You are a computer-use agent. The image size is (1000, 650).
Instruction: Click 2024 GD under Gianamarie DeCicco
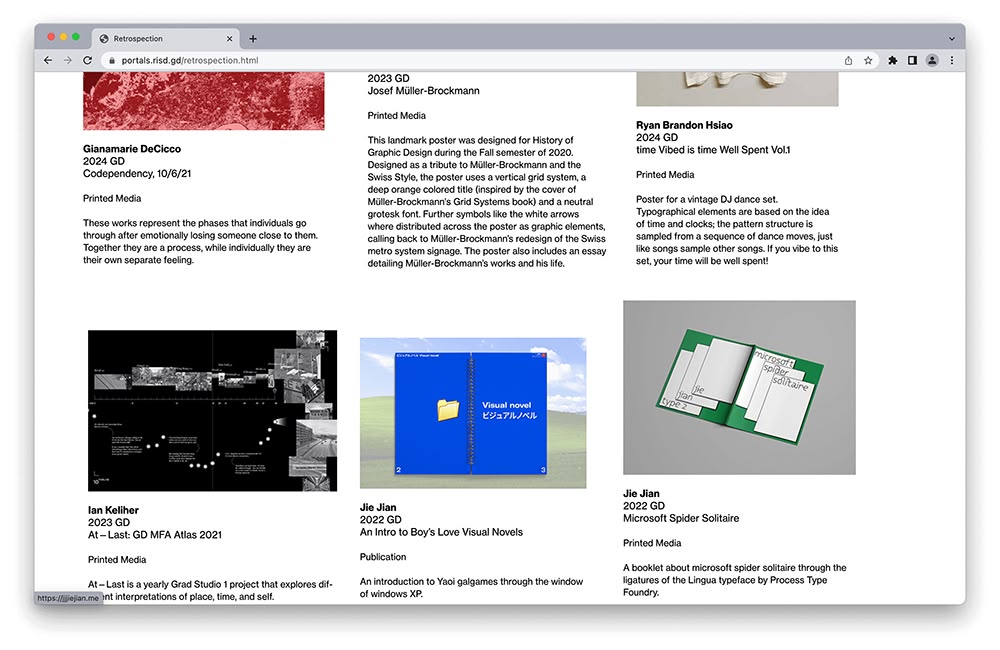click(104, 161)
